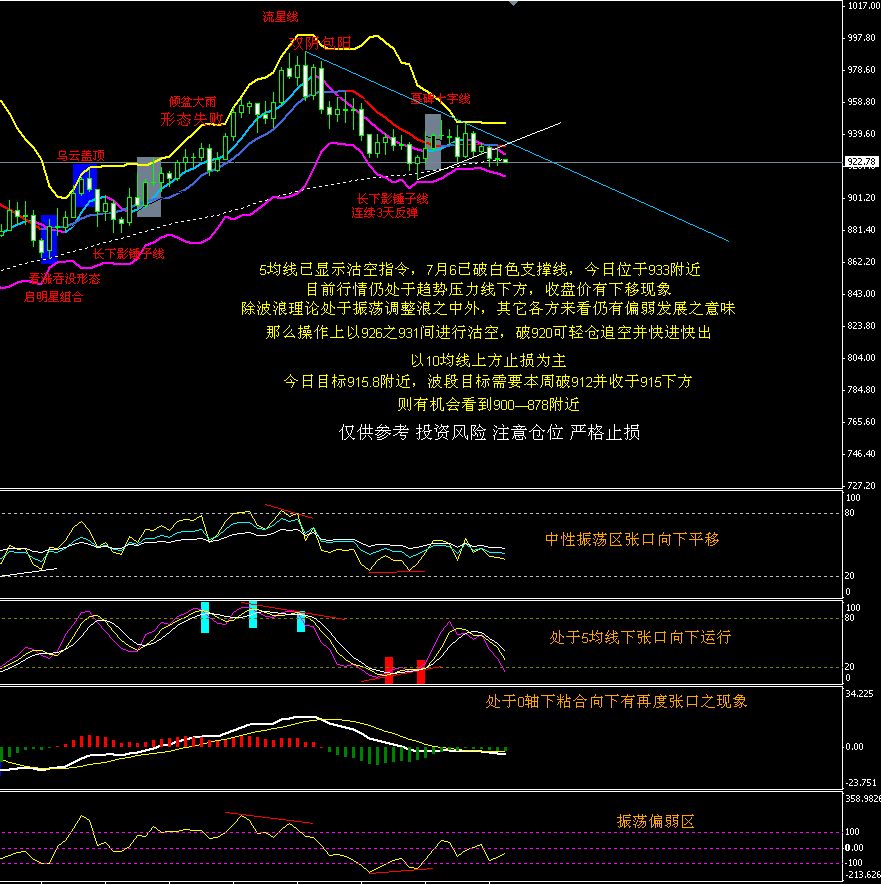Click the white disclaimer text 仅供参考 投资风险

point(489,432)
